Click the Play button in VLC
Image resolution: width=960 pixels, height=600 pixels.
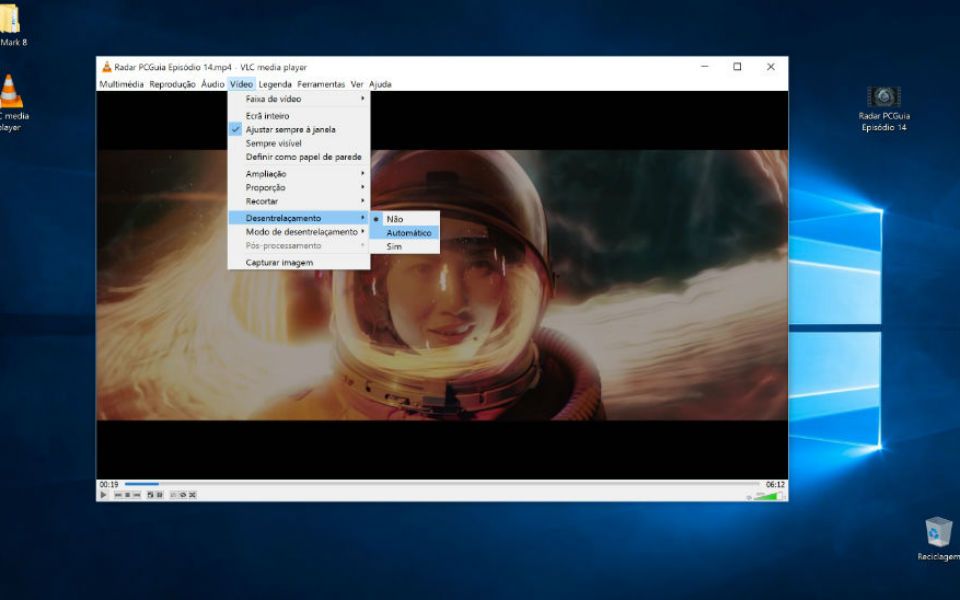(103, 495)
